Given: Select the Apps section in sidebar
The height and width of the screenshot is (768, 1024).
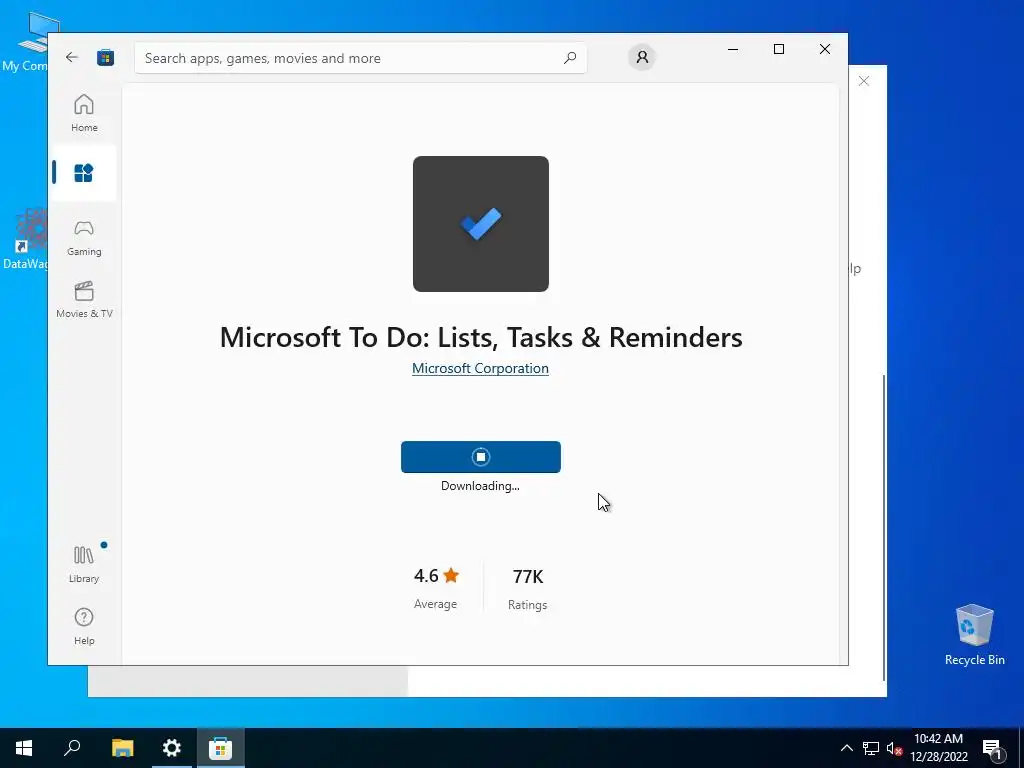Looking at the screenshot, I should tap(84, 173).
